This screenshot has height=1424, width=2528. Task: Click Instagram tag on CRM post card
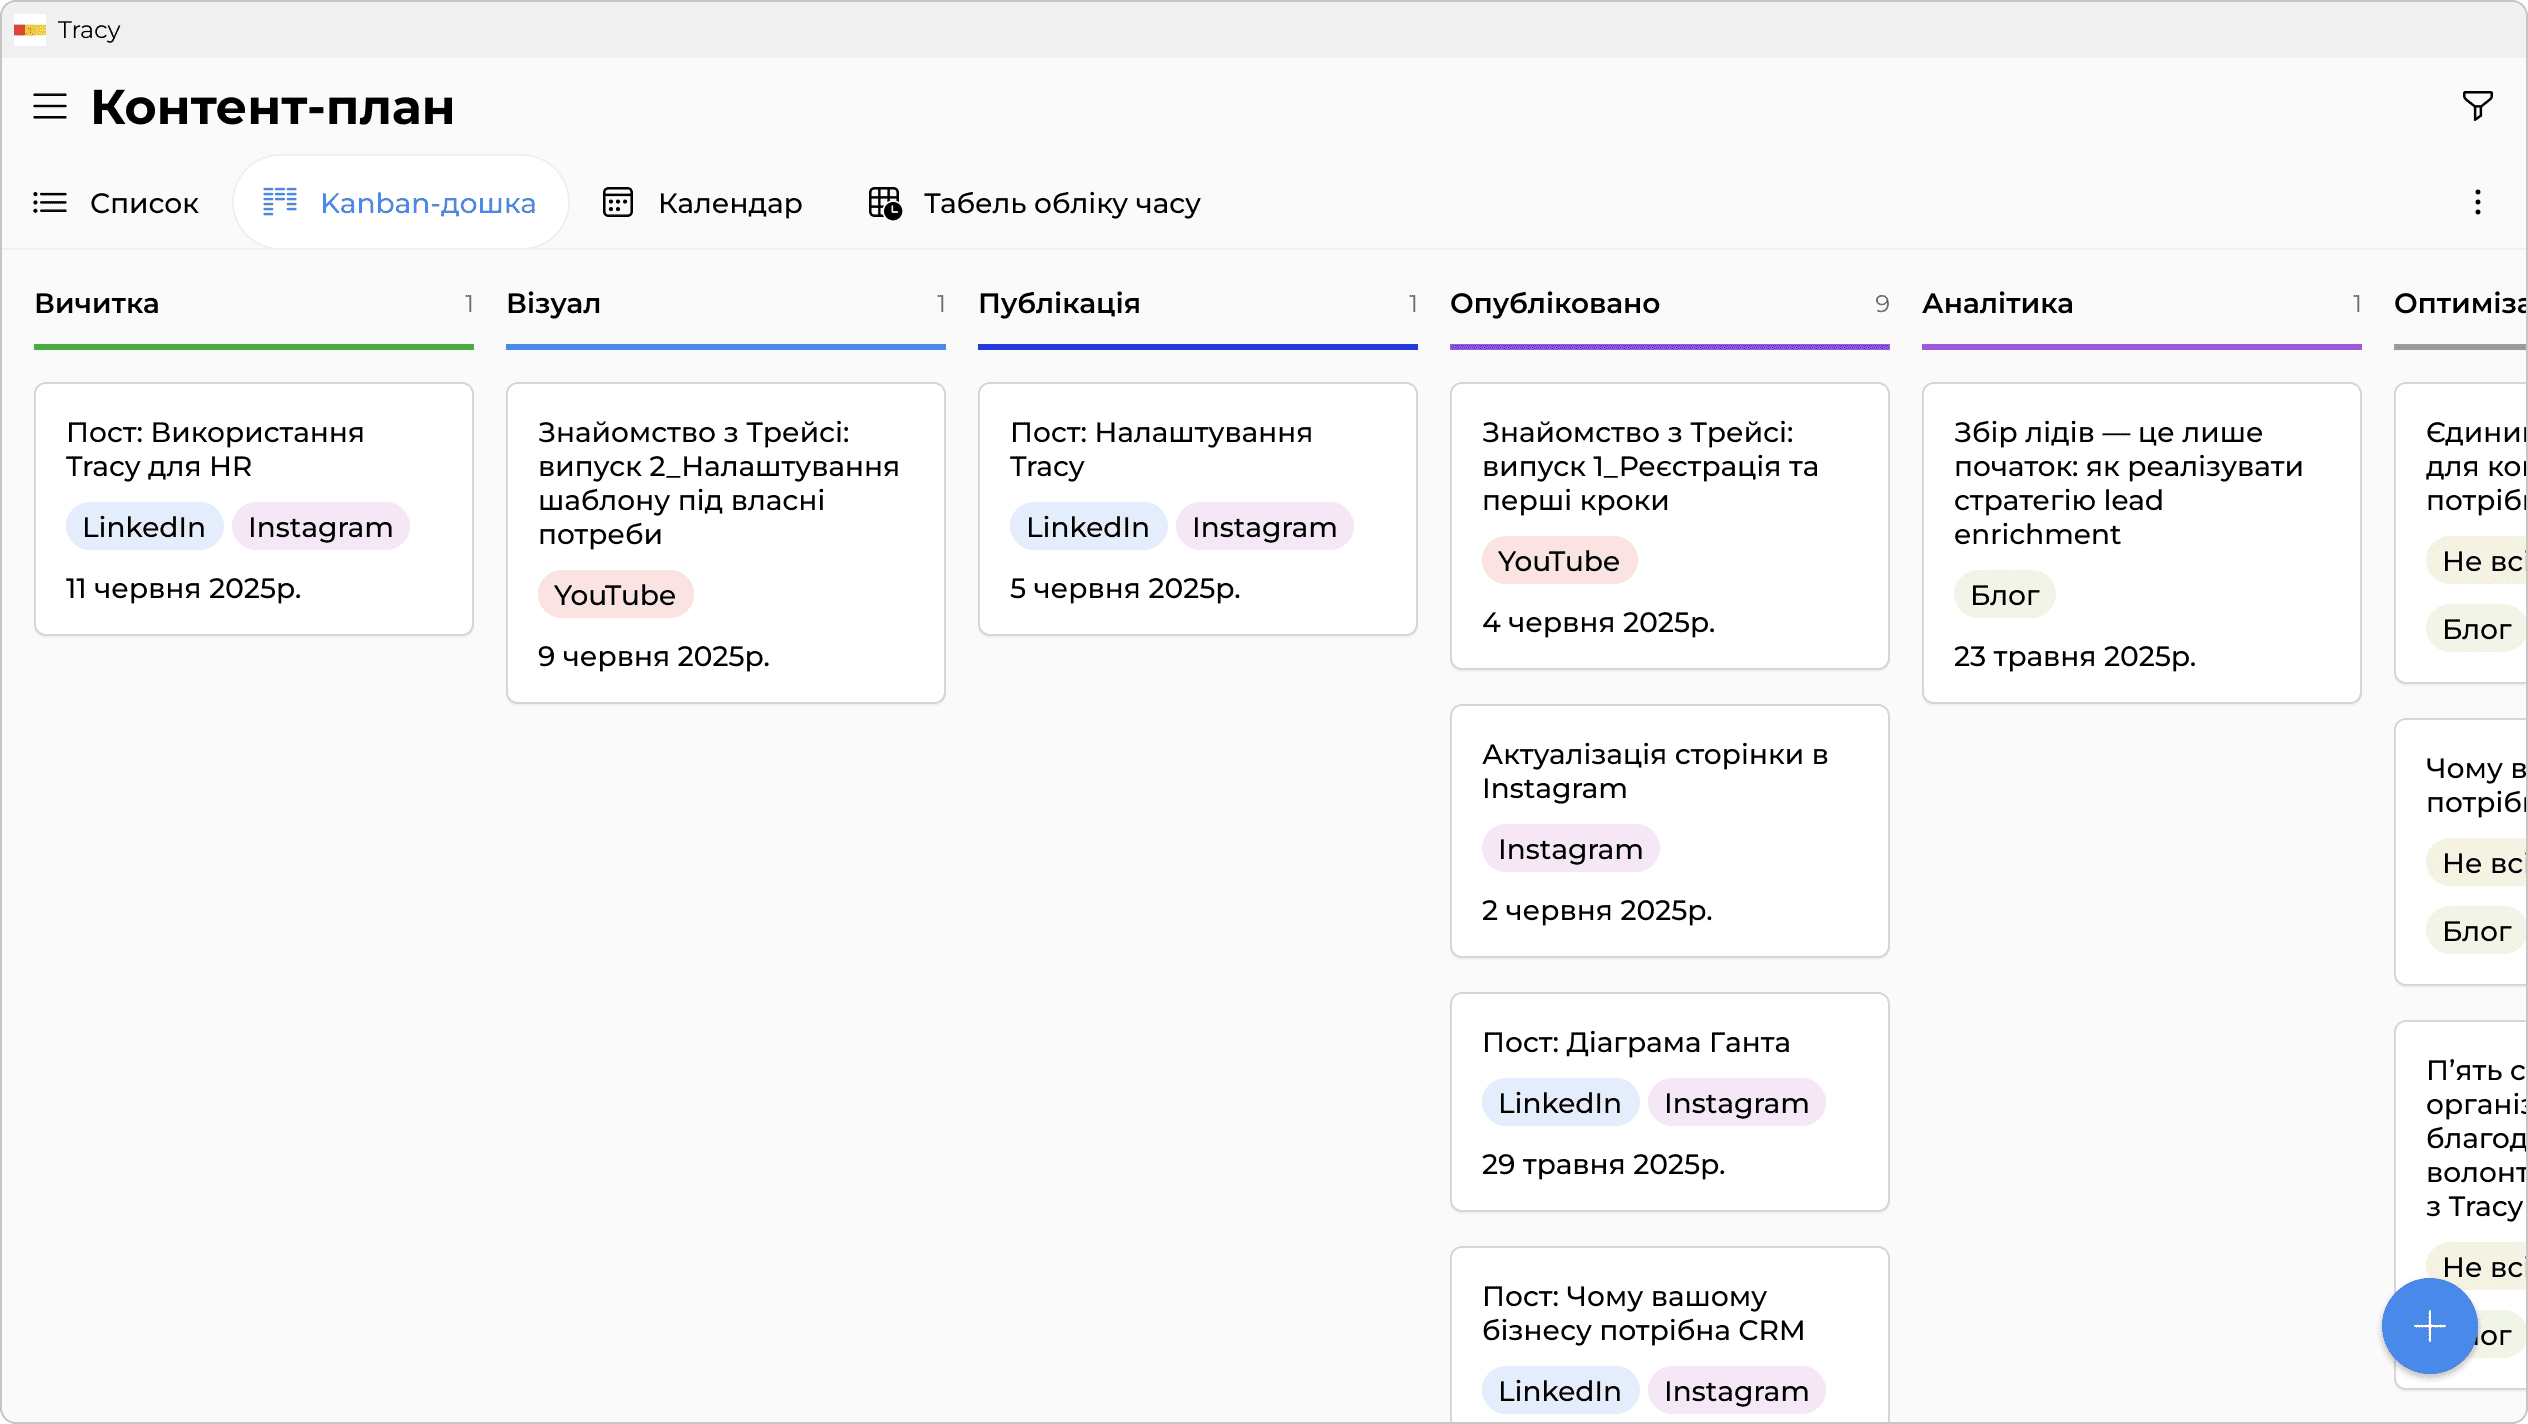(x=1737, y=1391)
